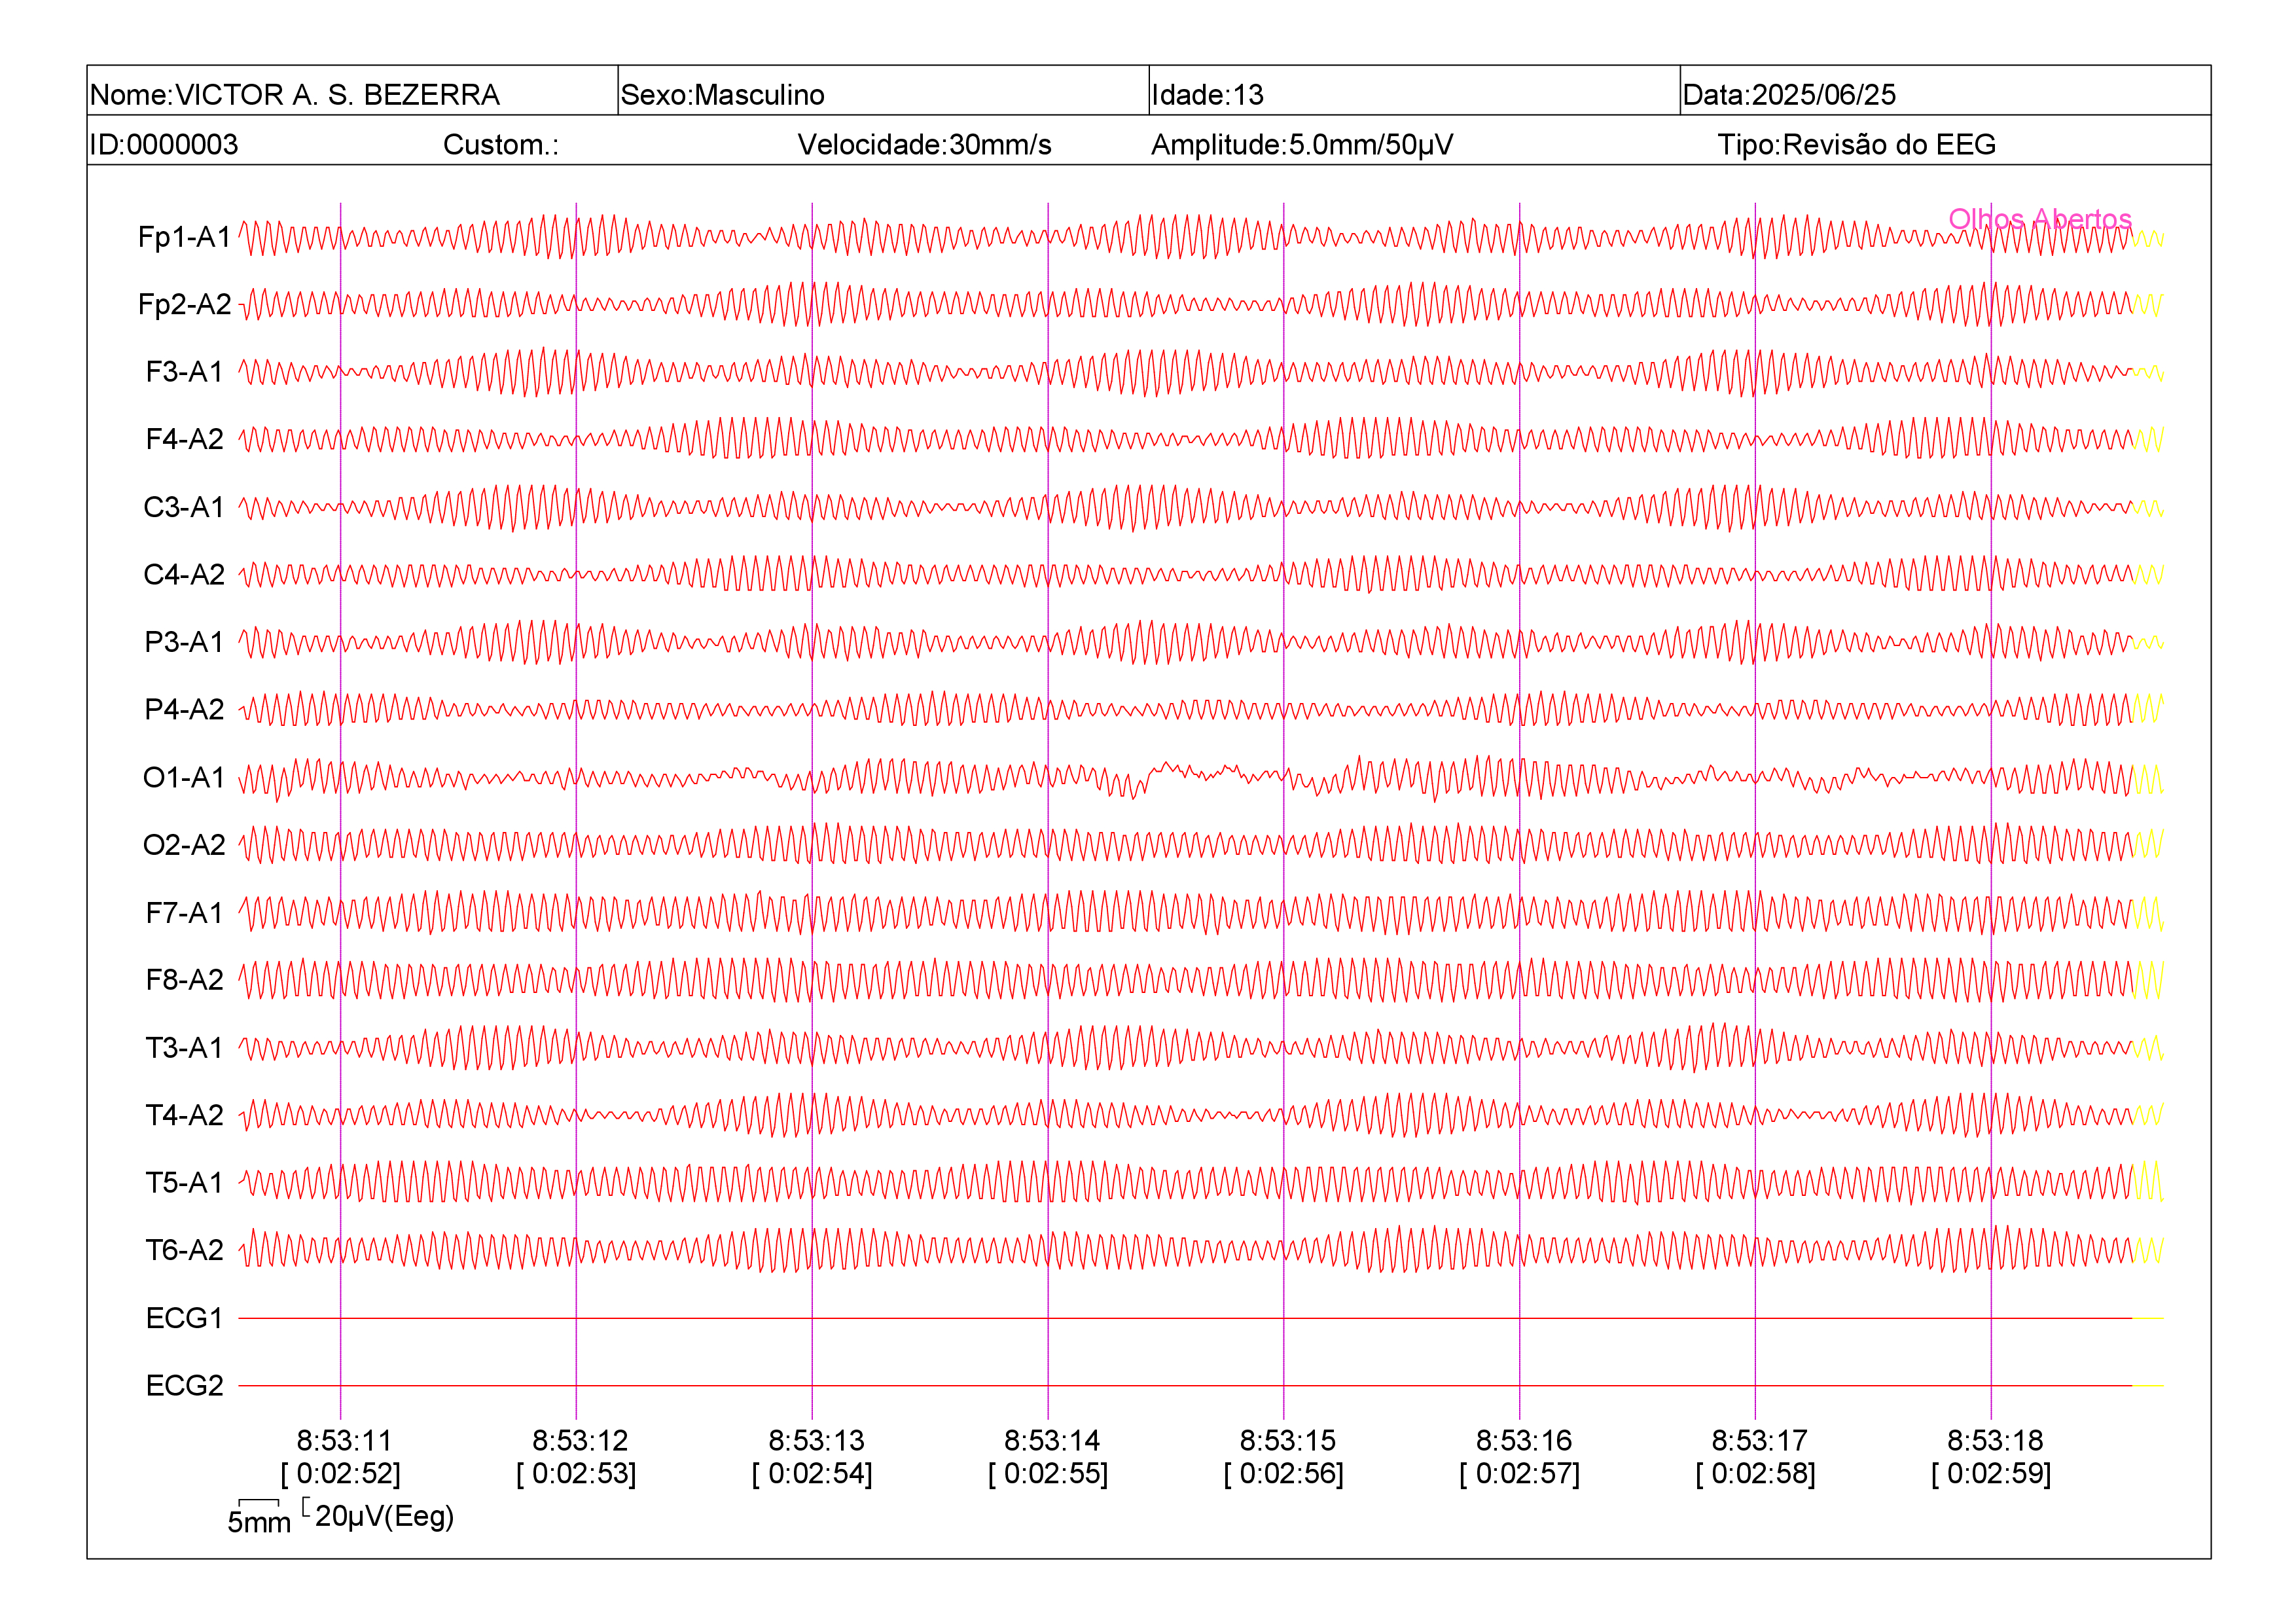Image resolution: width=2296 pixels, height=1624 pixels.
Task: Click the elapsed time '[ 0:02:59]'
Action: 1991,1473
